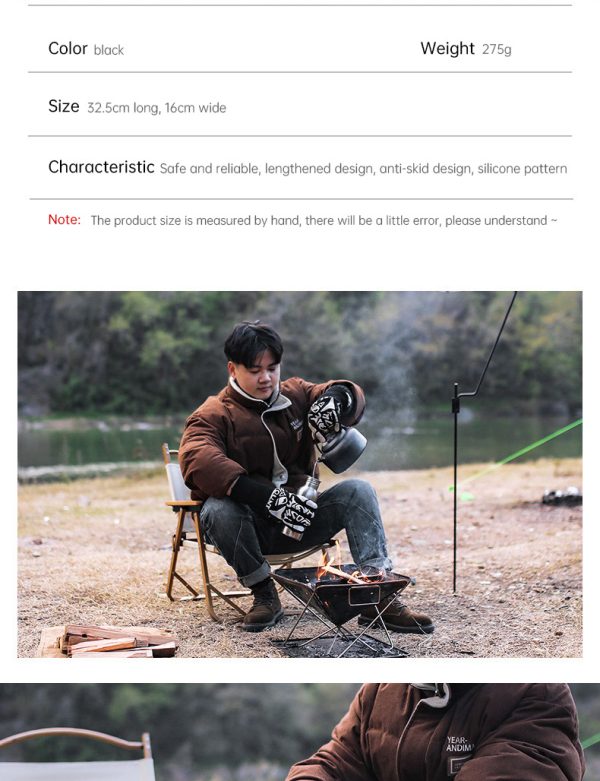Click the patterned glove holding bottle
The image size is (600, 781).
click(x=291, y=511)
